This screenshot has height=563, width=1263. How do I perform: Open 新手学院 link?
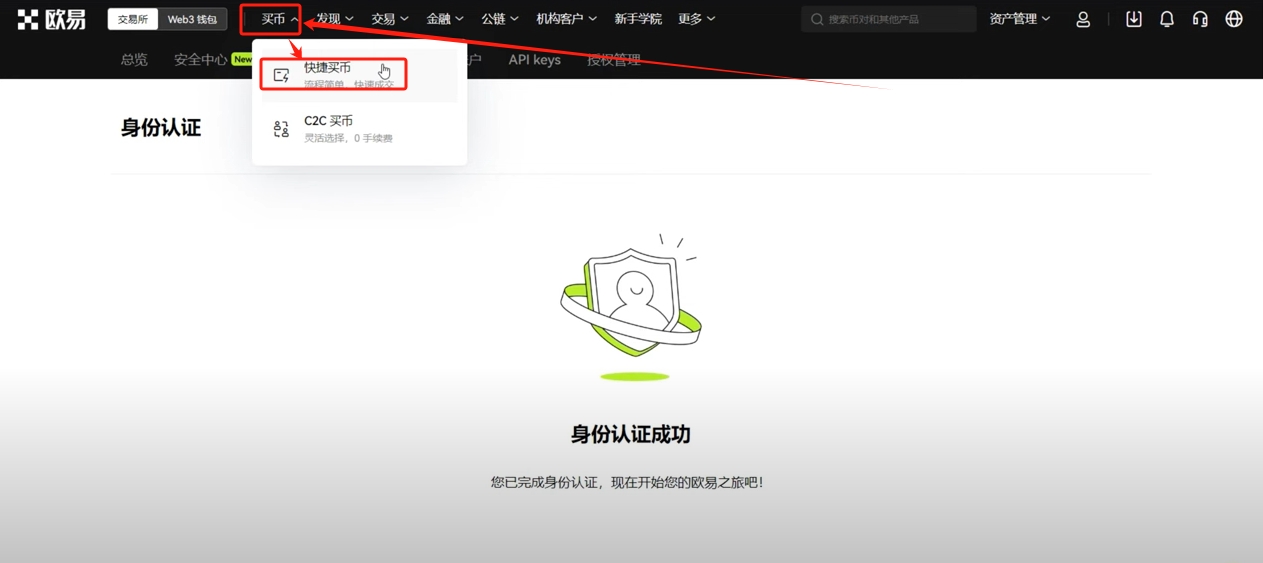point(638,19)
